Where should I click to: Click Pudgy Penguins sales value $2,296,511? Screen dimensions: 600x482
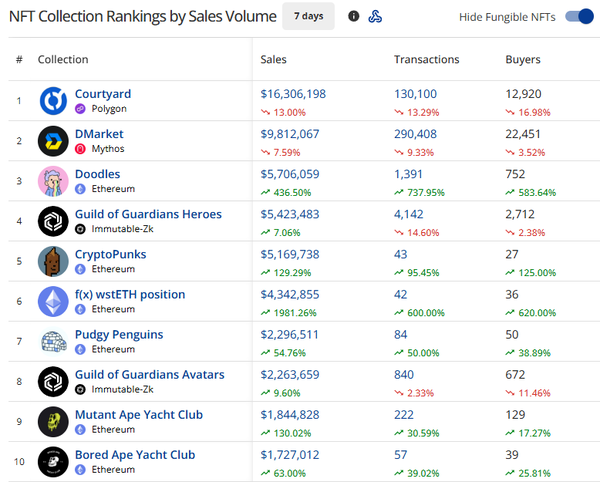point(289,335)
